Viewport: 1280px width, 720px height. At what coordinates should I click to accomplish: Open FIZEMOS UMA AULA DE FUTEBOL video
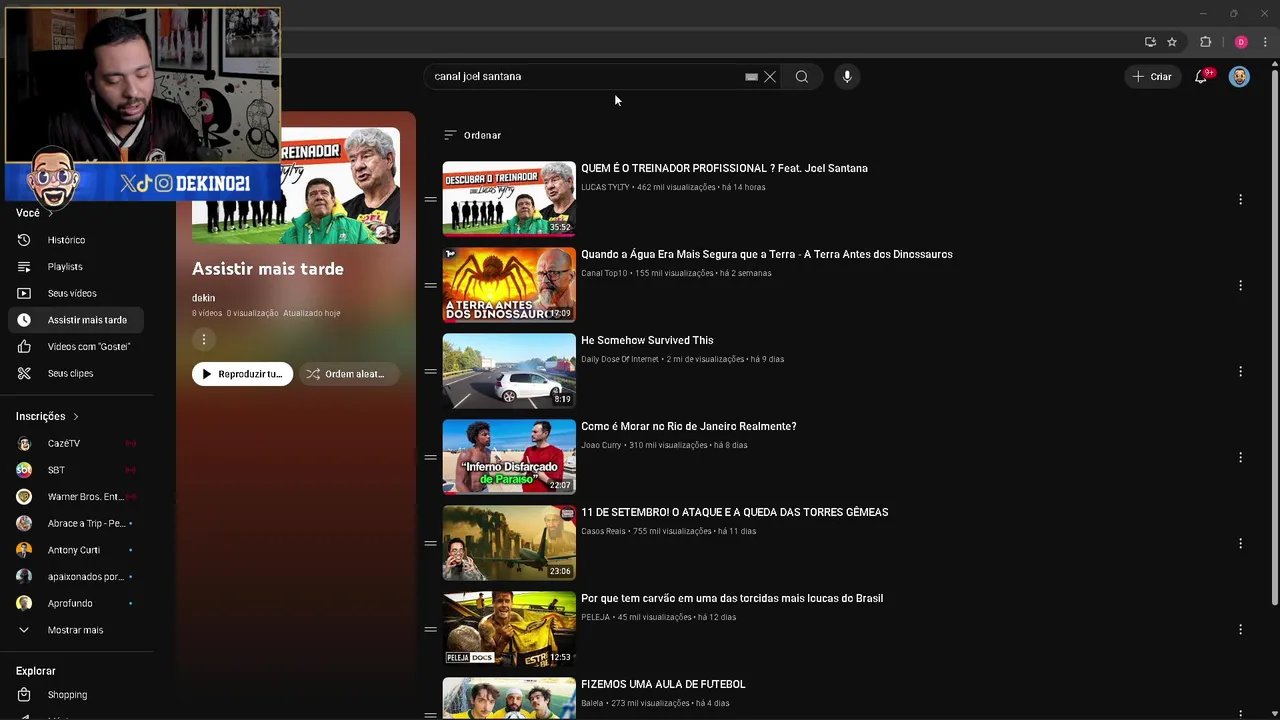tap(663, 684)
